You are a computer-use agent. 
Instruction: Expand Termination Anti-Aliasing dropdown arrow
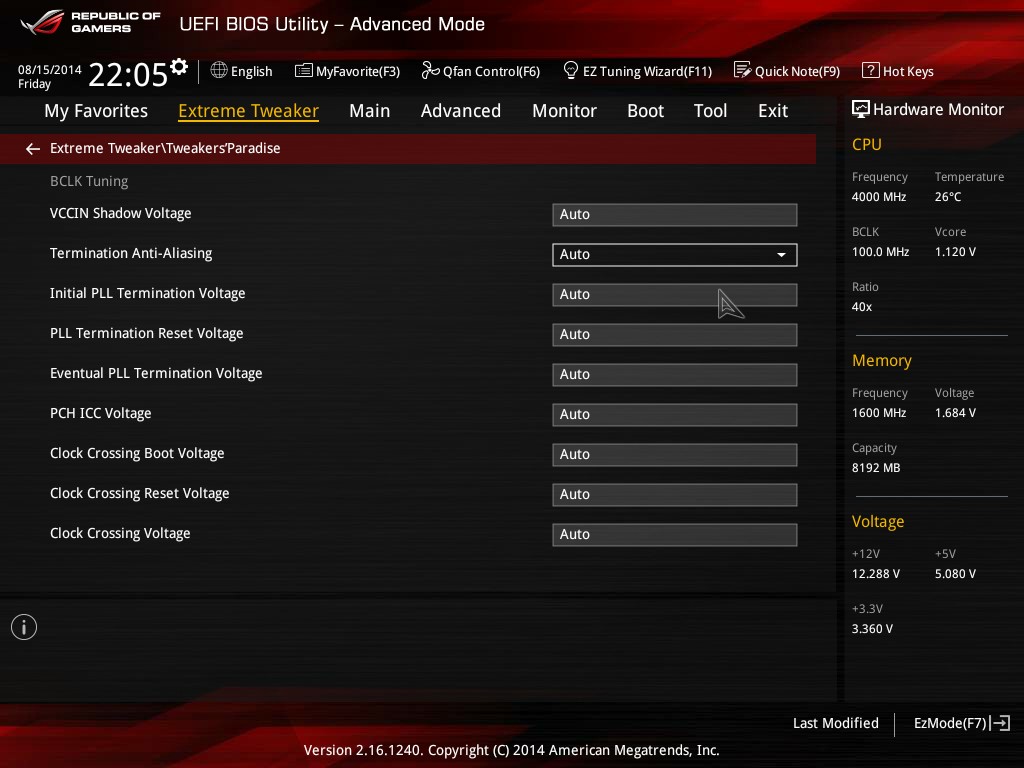(781, 255)
